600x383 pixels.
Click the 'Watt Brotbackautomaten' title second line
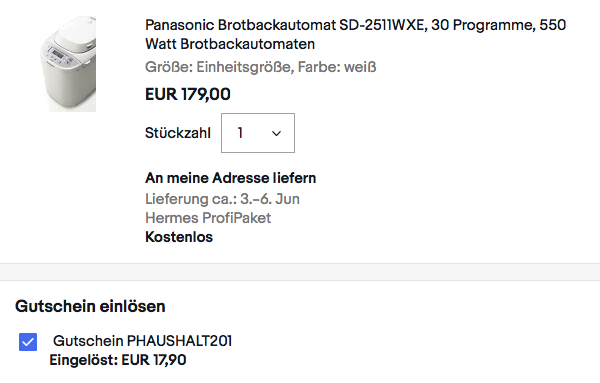[x=230, y=44]
